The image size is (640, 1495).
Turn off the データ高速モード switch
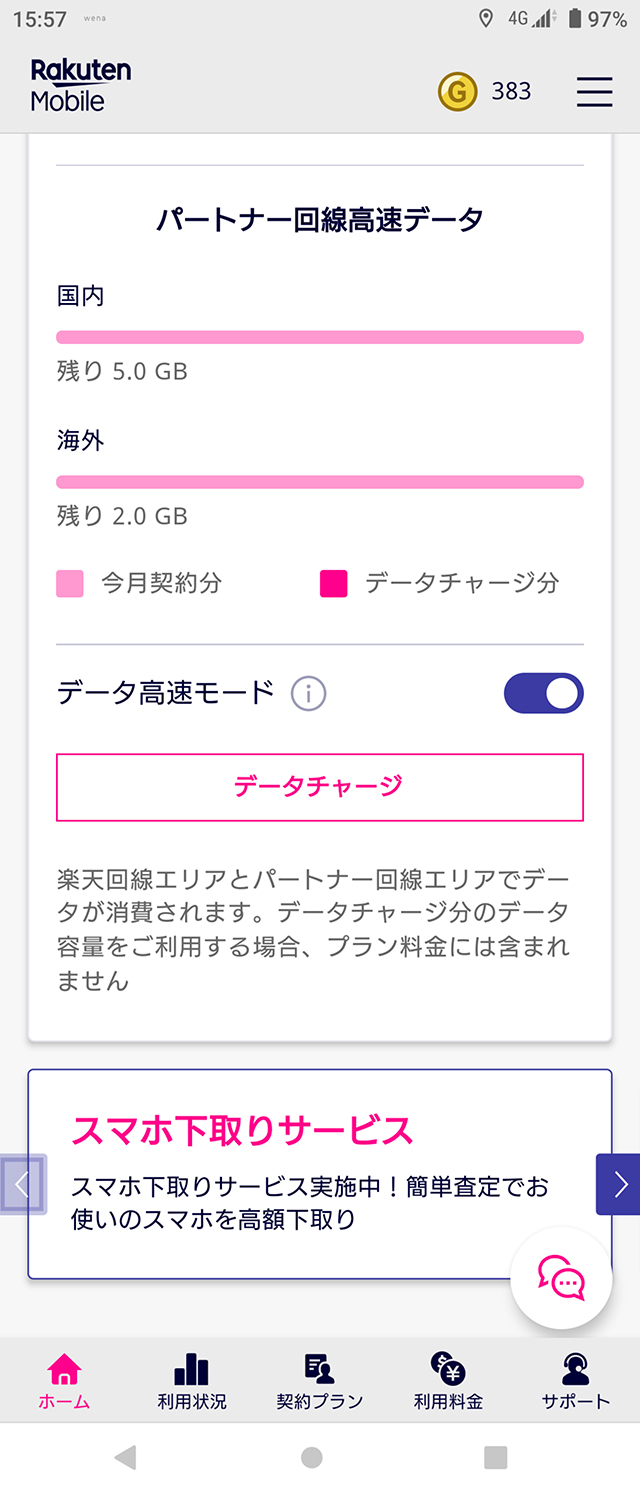click(x=543, y=693)
